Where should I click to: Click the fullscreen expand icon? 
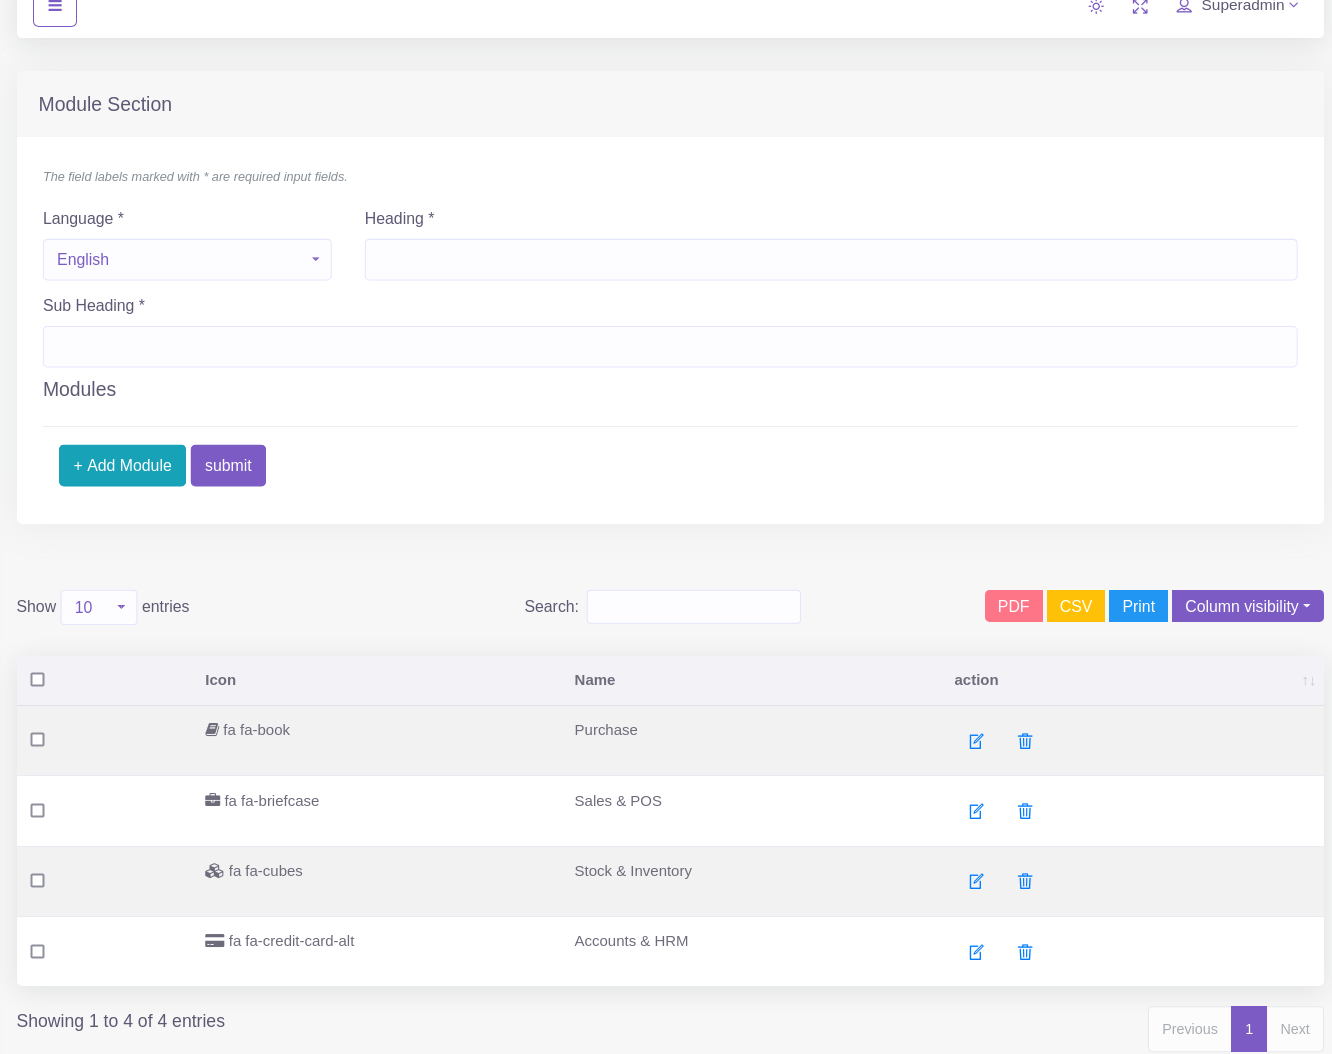click(1140, 7)
